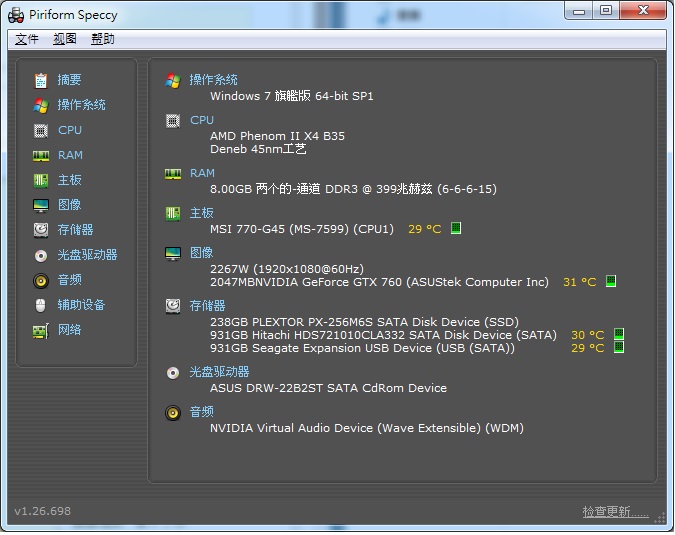Click the Windows 7 旗舰版 64-bit SP1 text
Viewport: 675px width, 535px height.
point(291,96)
